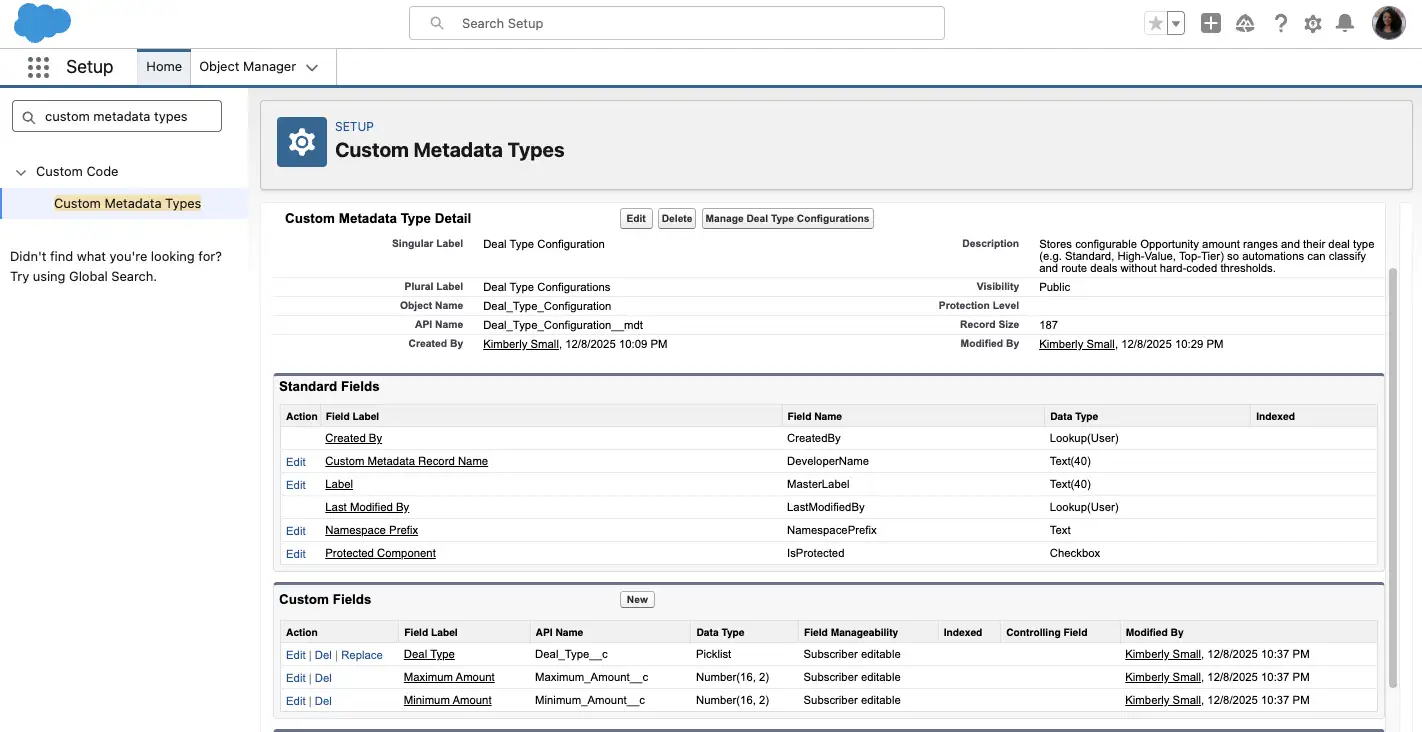This screenshot has width=1422, height=732.
Task: Open the favorites list dropdown arrow
Action: [x=1176, y=24]
